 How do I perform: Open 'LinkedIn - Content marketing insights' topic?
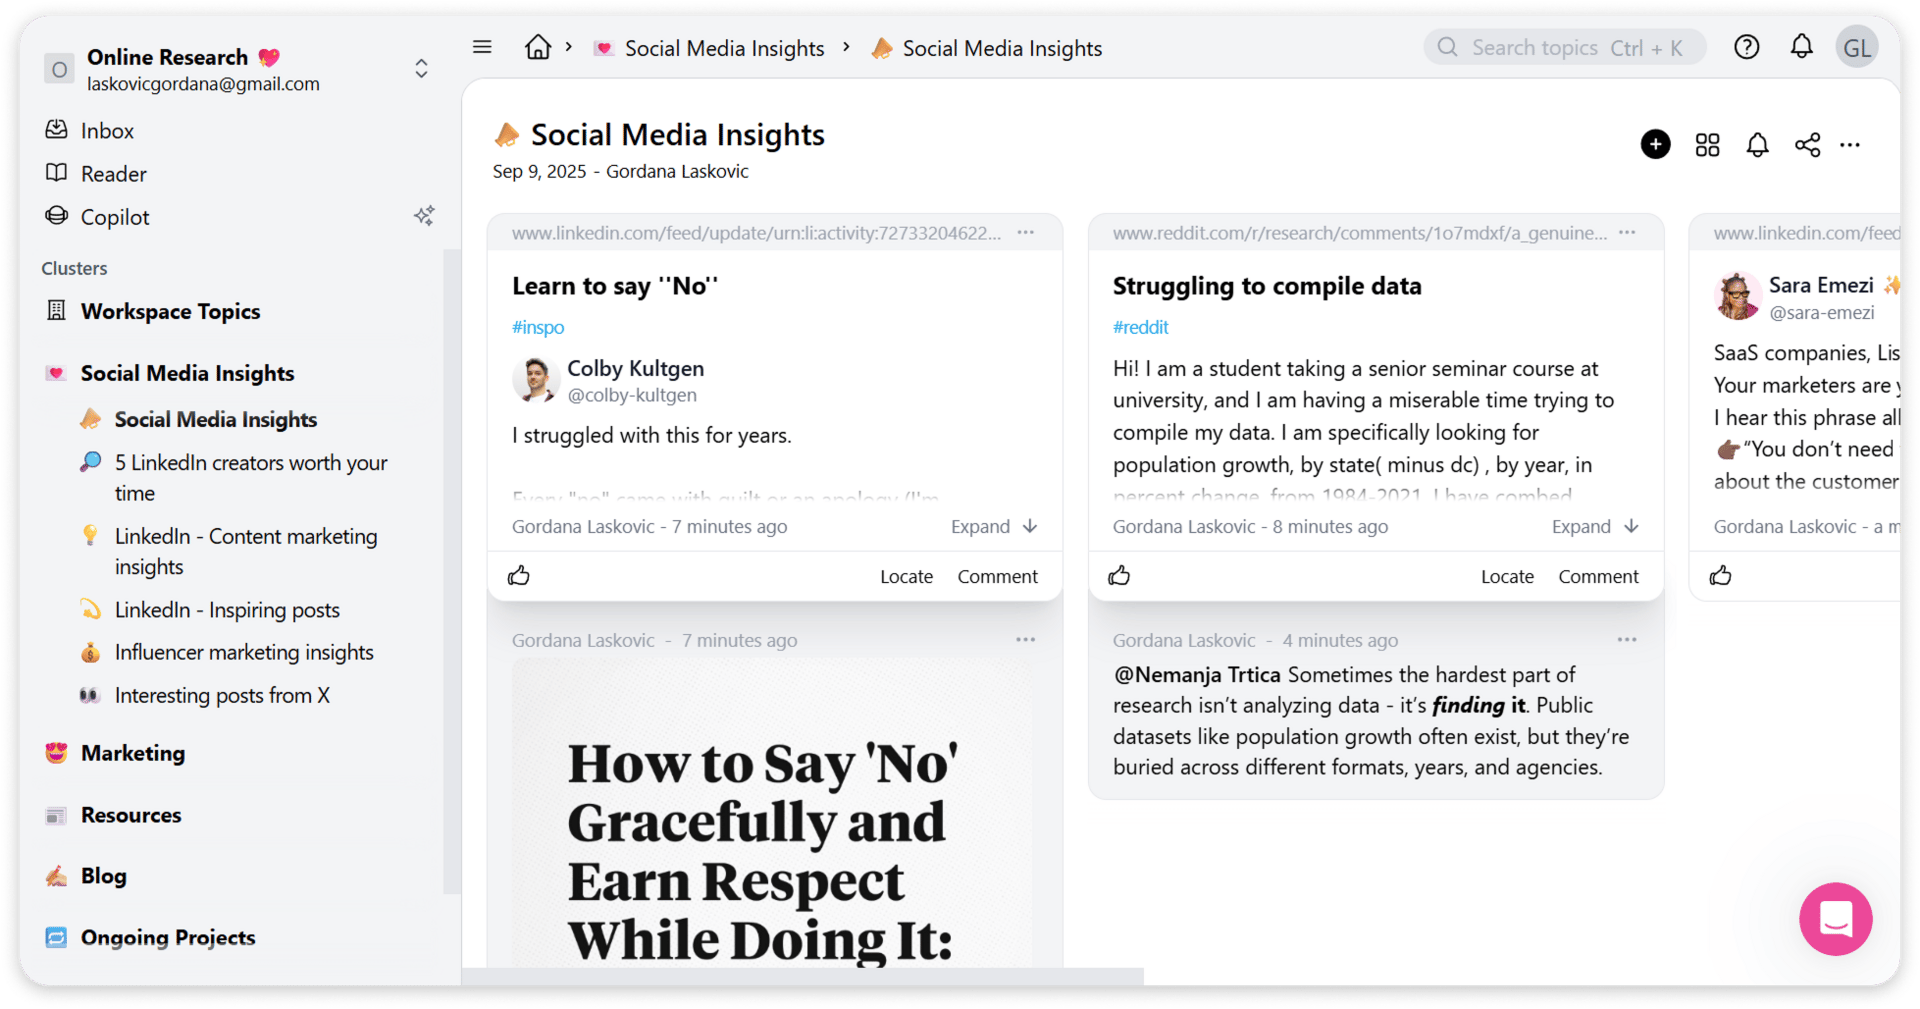[245, 551]
